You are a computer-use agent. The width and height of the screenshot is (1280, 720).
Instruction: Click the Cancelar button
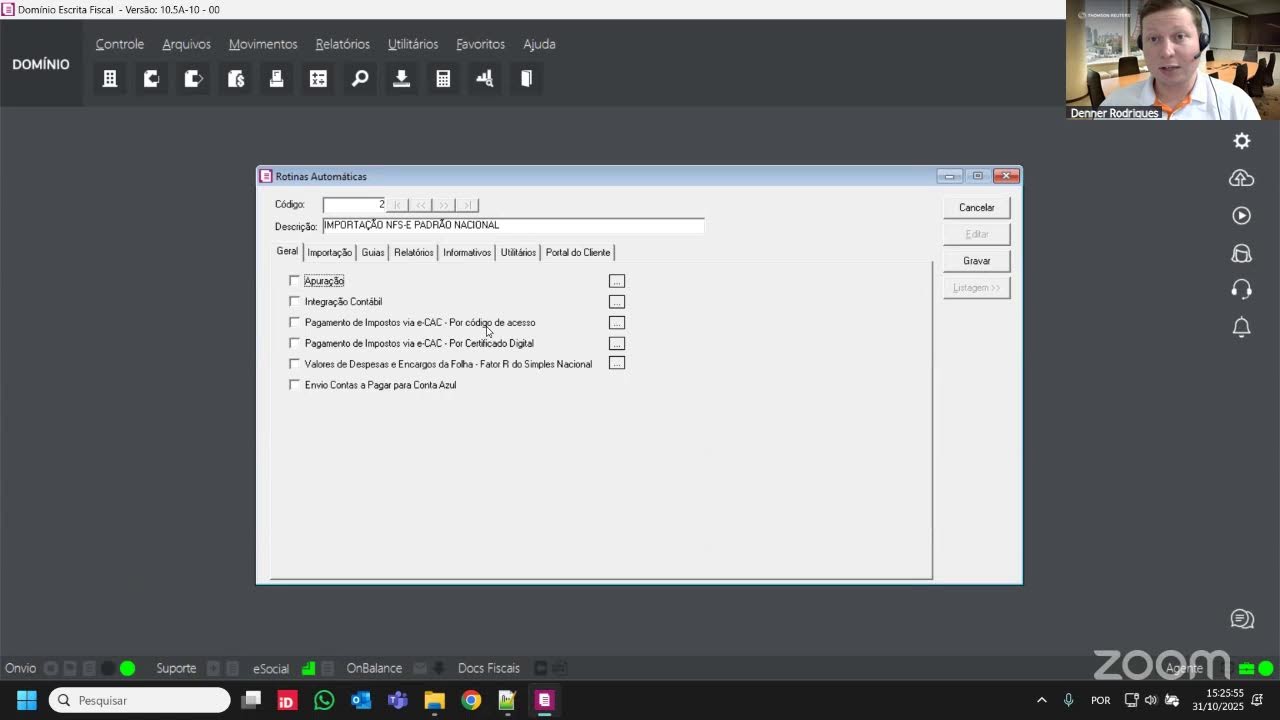pos(977,207)
